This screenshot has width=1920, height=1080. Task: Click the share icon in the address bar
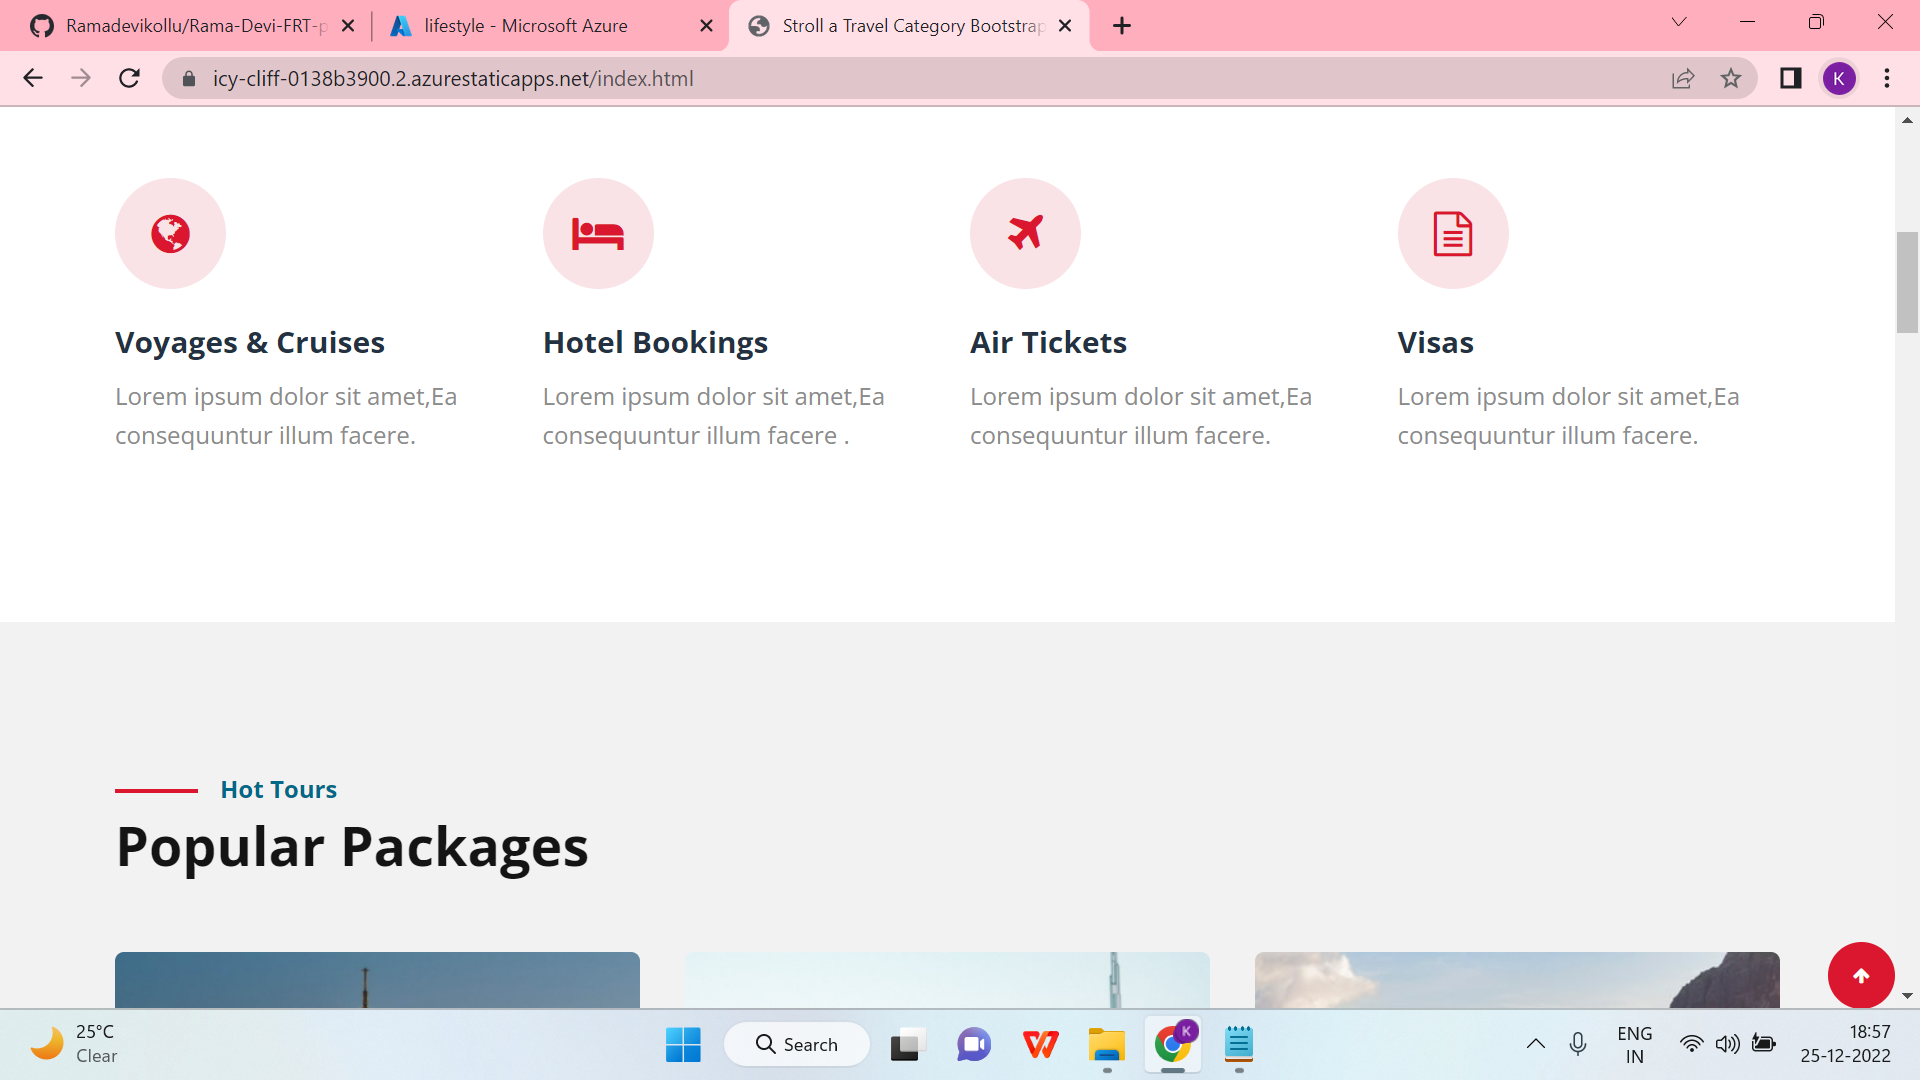[x=1683, y=78]
